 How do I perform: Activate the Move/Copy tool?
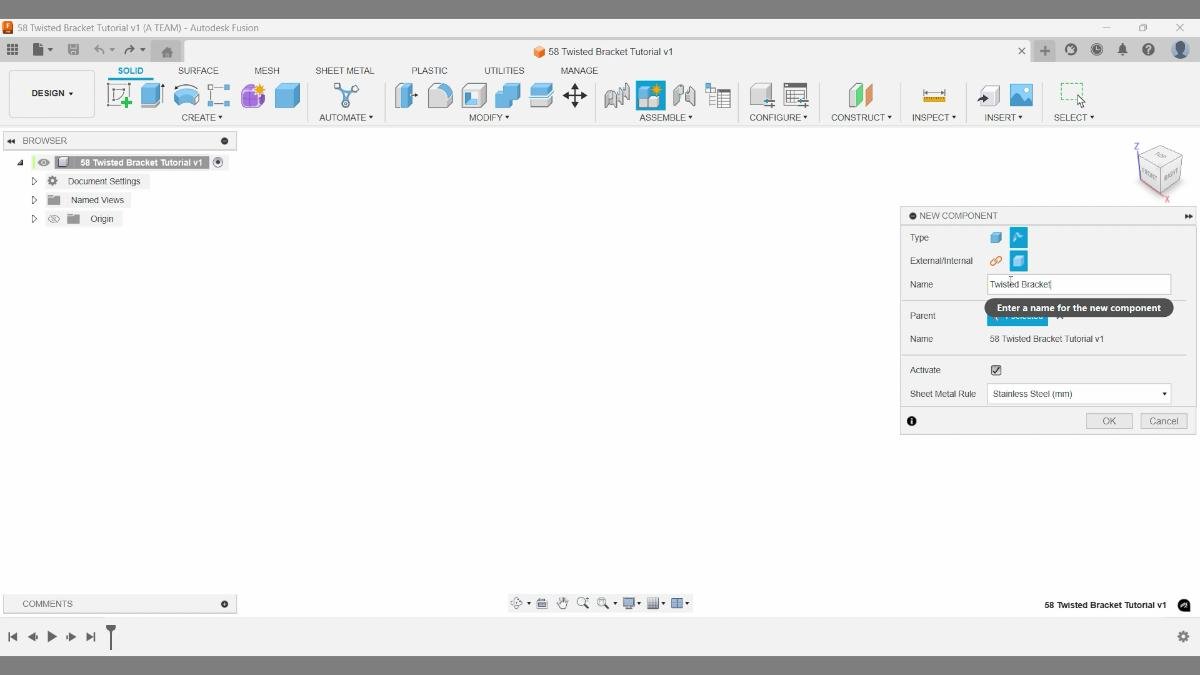coord(575,95)
